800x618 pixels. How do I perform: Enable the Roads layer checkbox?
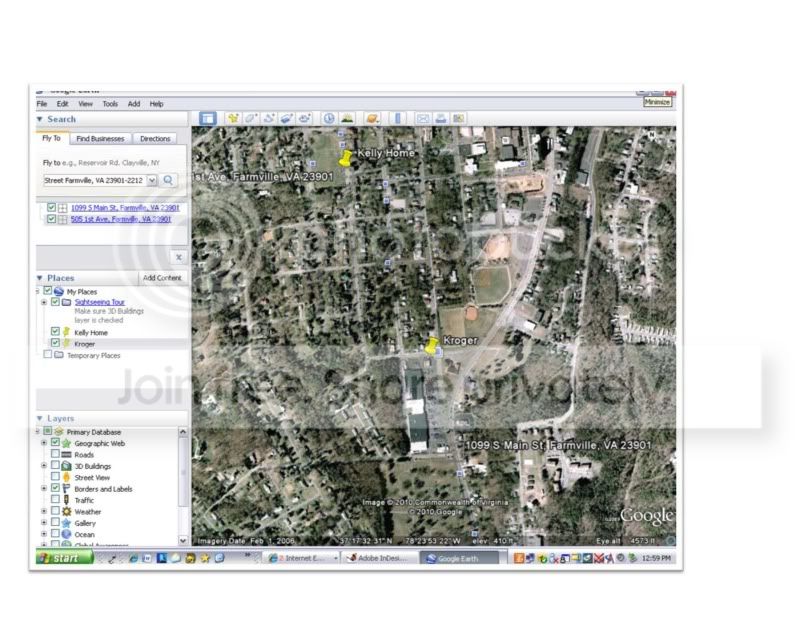[x=56, y=455]
